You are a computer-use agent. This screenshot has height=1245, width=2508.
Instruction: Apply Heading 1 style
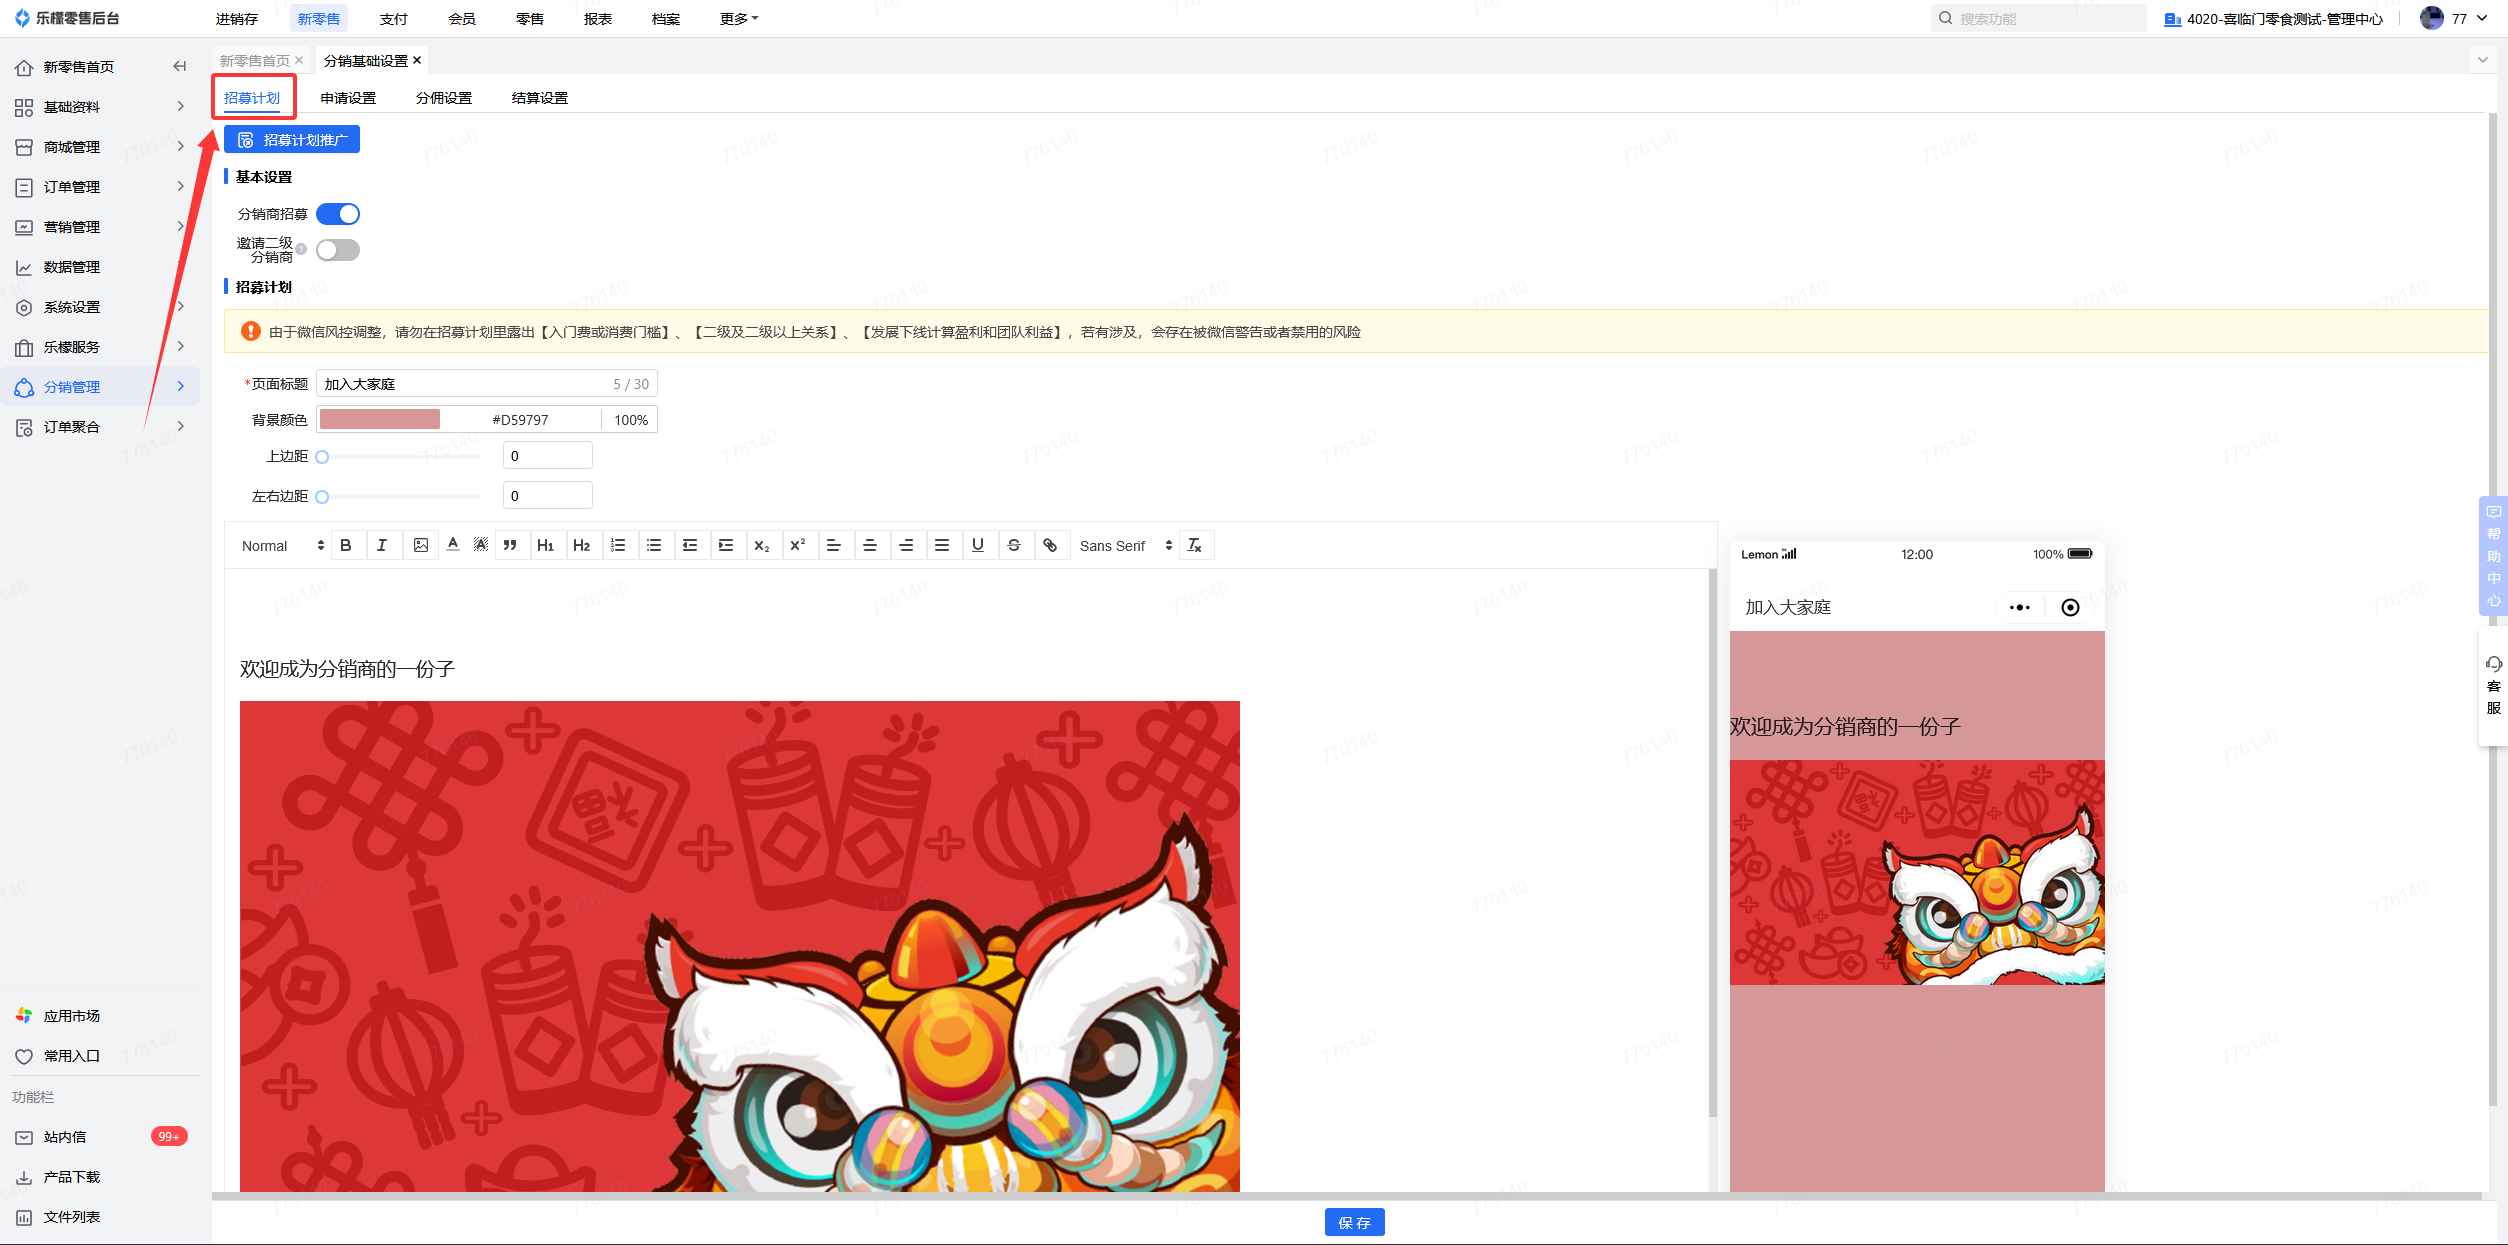pyautogui.click(x=545, y=545)
